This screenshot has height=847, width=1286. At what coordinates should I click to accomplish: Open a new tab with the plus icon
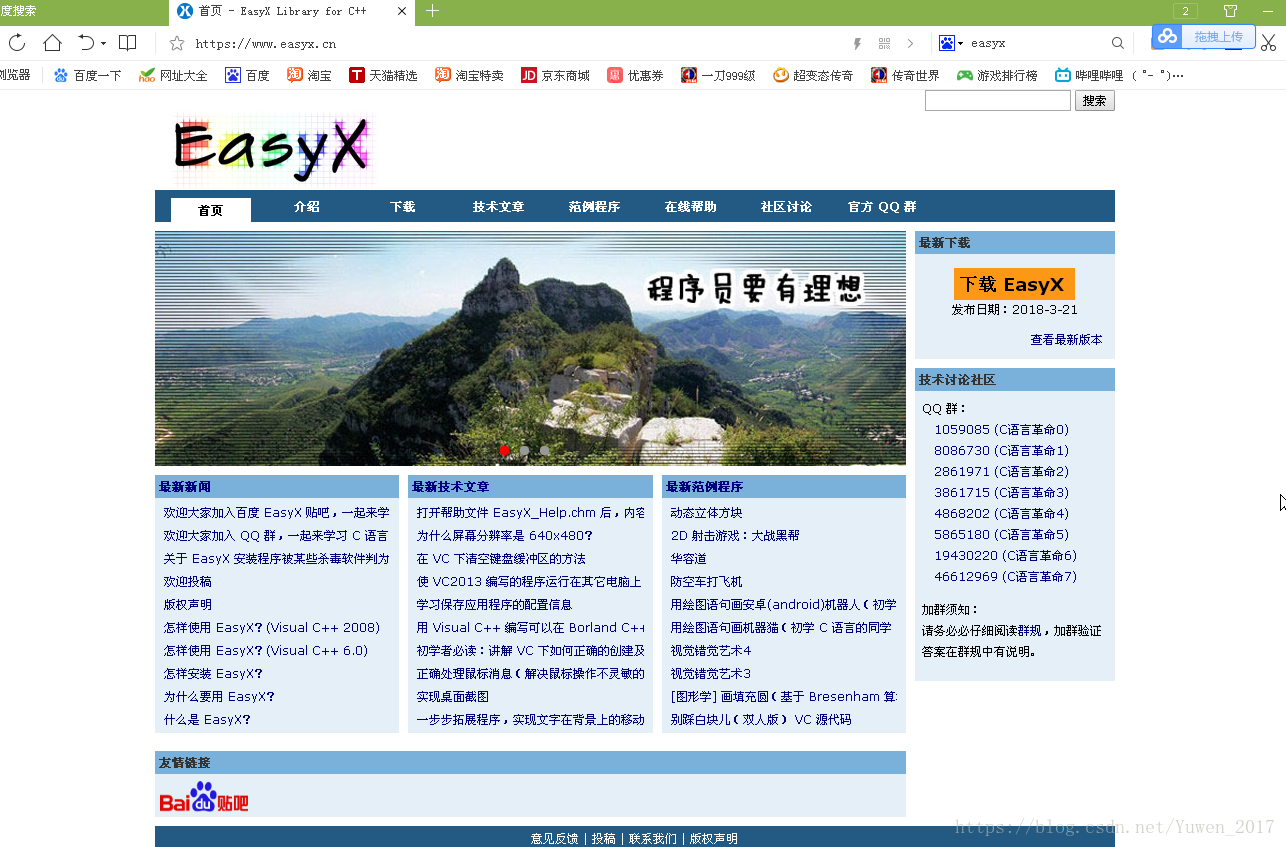coord(432,11)
